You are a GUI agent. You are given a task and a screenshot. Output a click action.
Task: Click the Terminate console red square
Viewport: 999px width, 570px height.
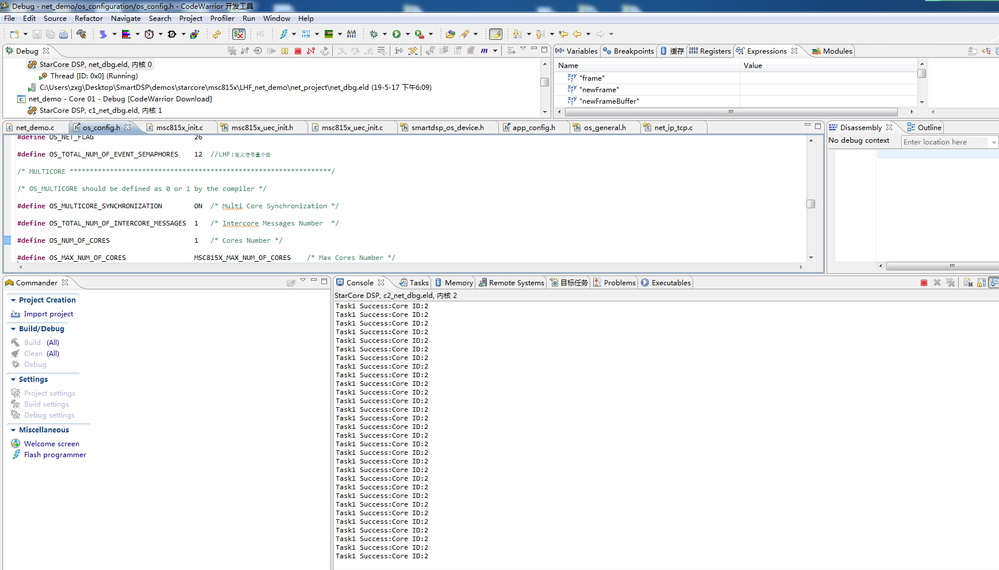pyautogui.click(x=924, y=283)
